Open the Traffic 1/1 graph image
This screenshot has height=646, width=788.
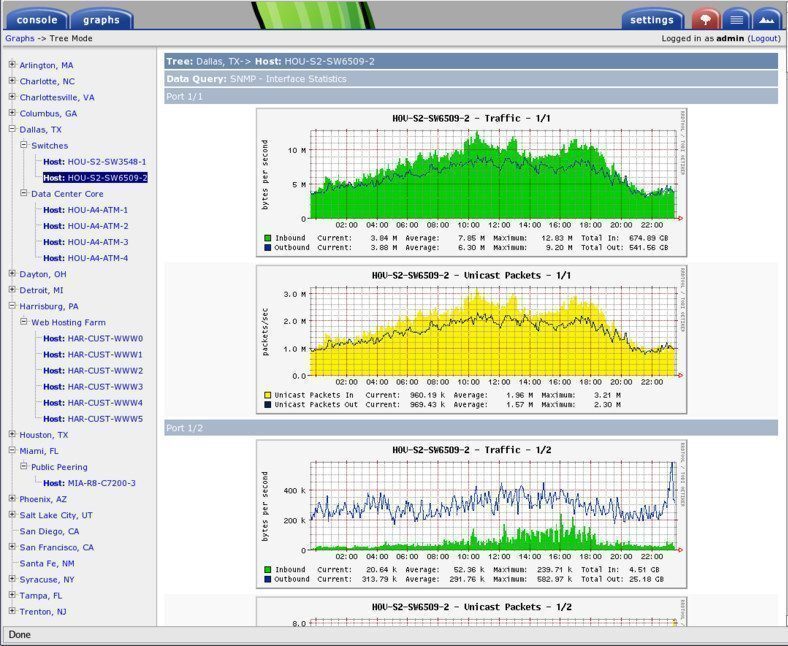tap(471, 182)
